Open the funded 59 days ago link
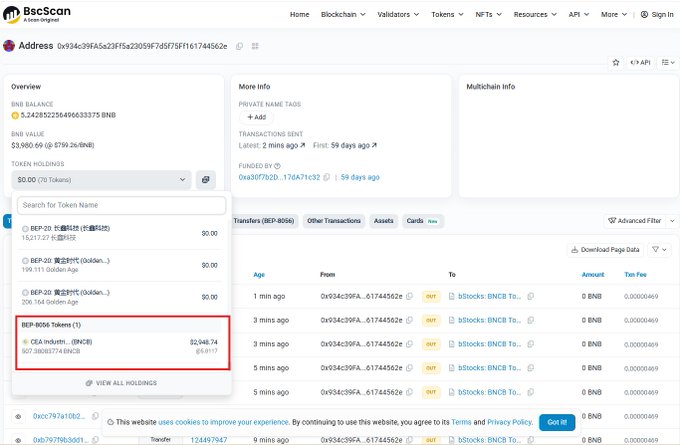 [360, 177]
